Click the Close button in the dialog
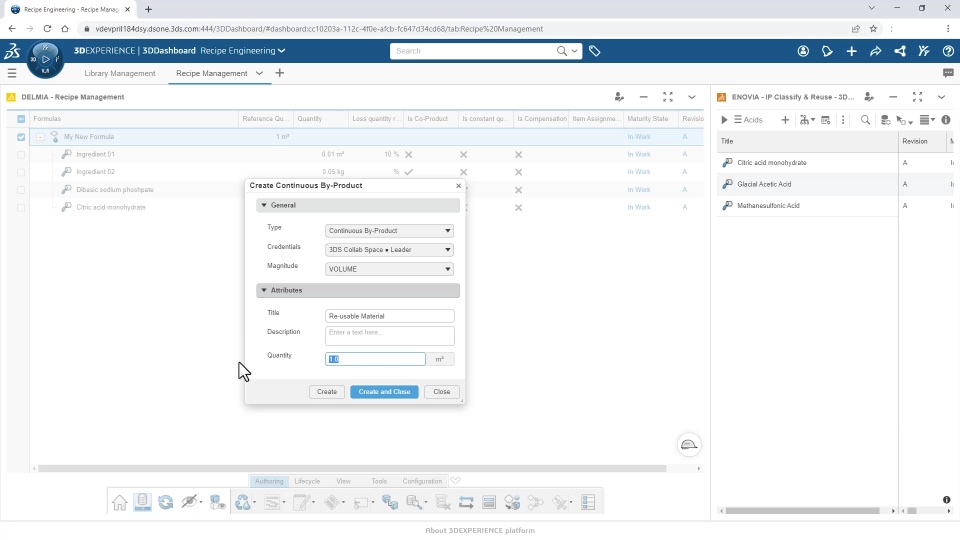The width and height of the screenshot is (960, 540). pyautogui.click(x=442, y=392)
